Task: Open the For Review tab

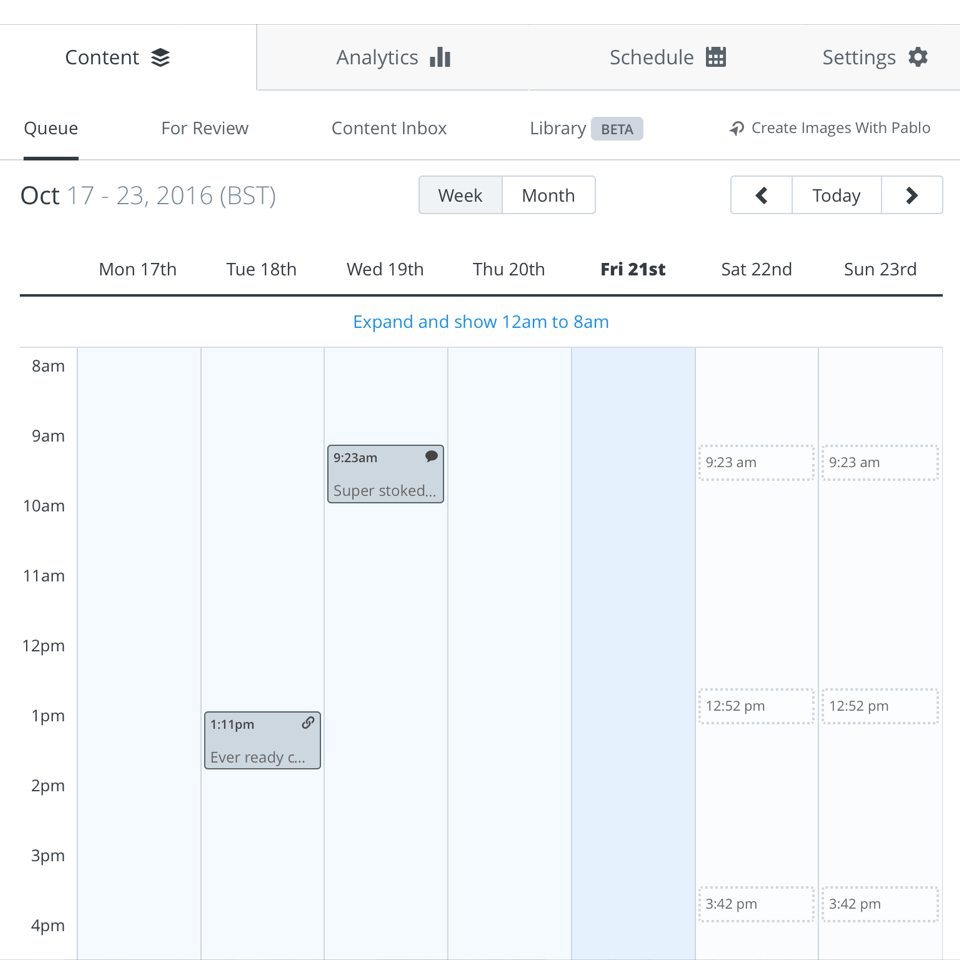Action: pyautogui.click(x=205, y=128)
